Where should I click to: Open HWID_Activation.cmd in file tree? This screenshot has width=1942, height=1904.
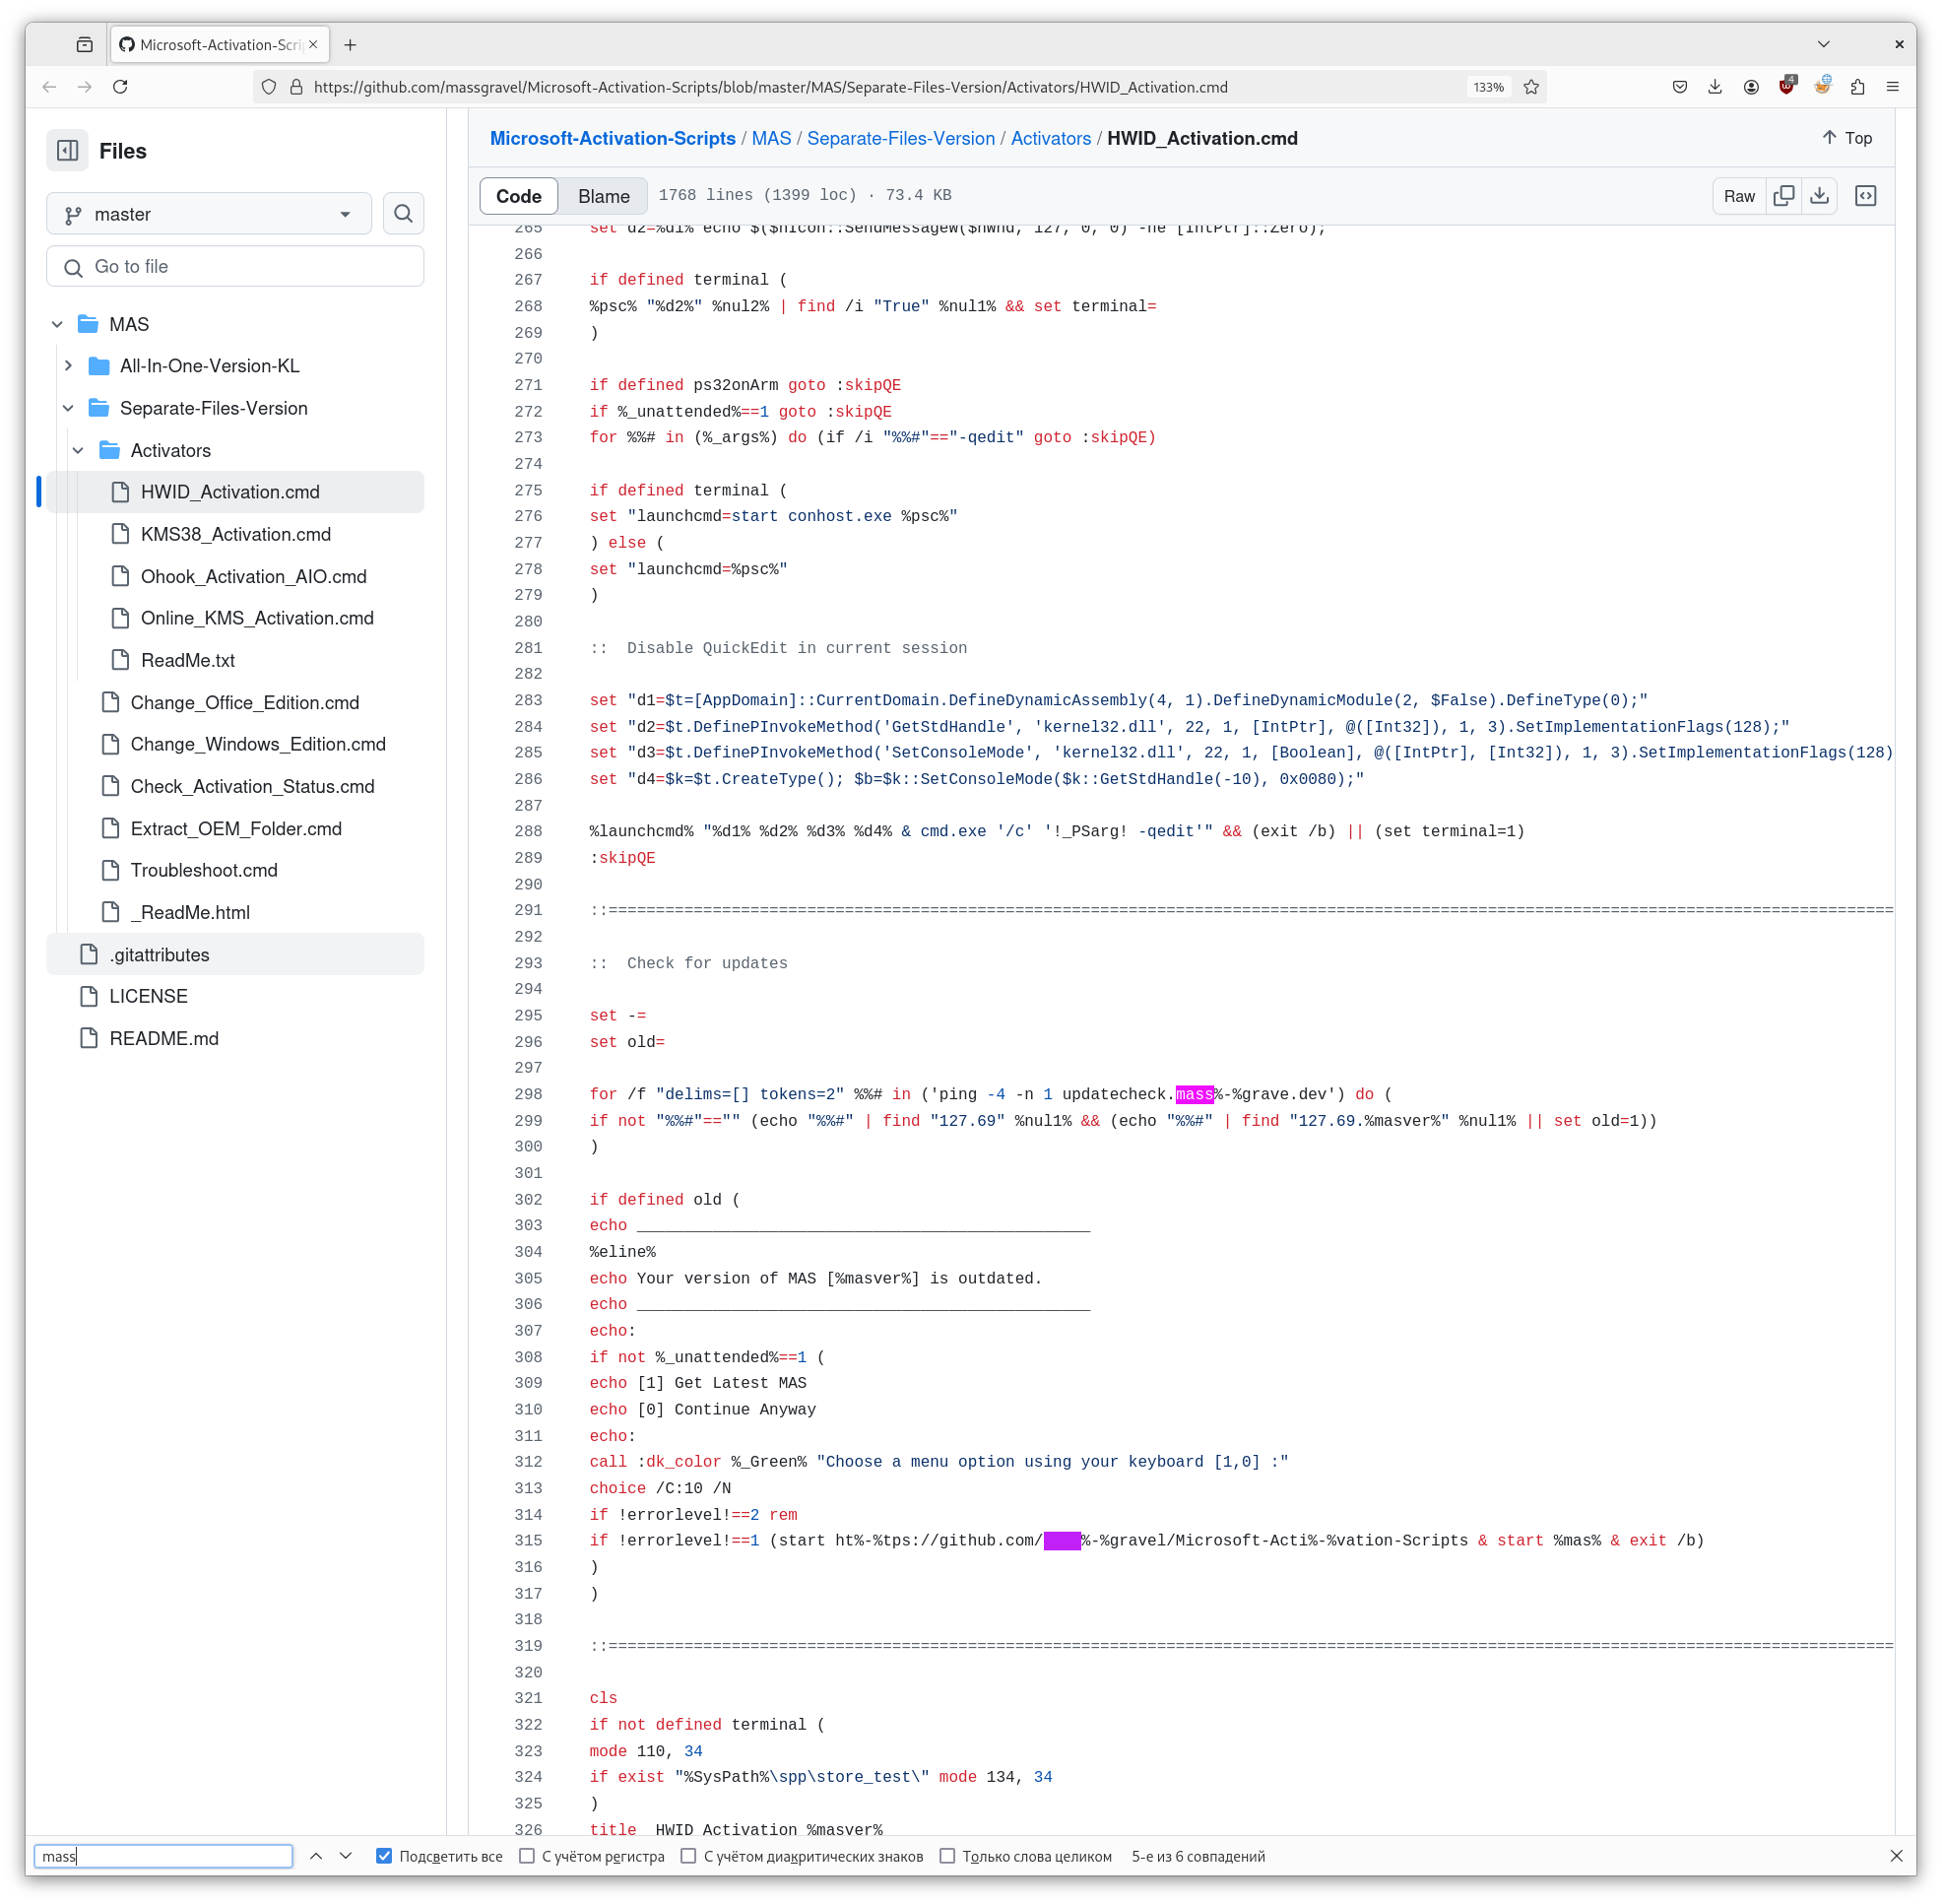pyautogui.click(x=235, y=492)
